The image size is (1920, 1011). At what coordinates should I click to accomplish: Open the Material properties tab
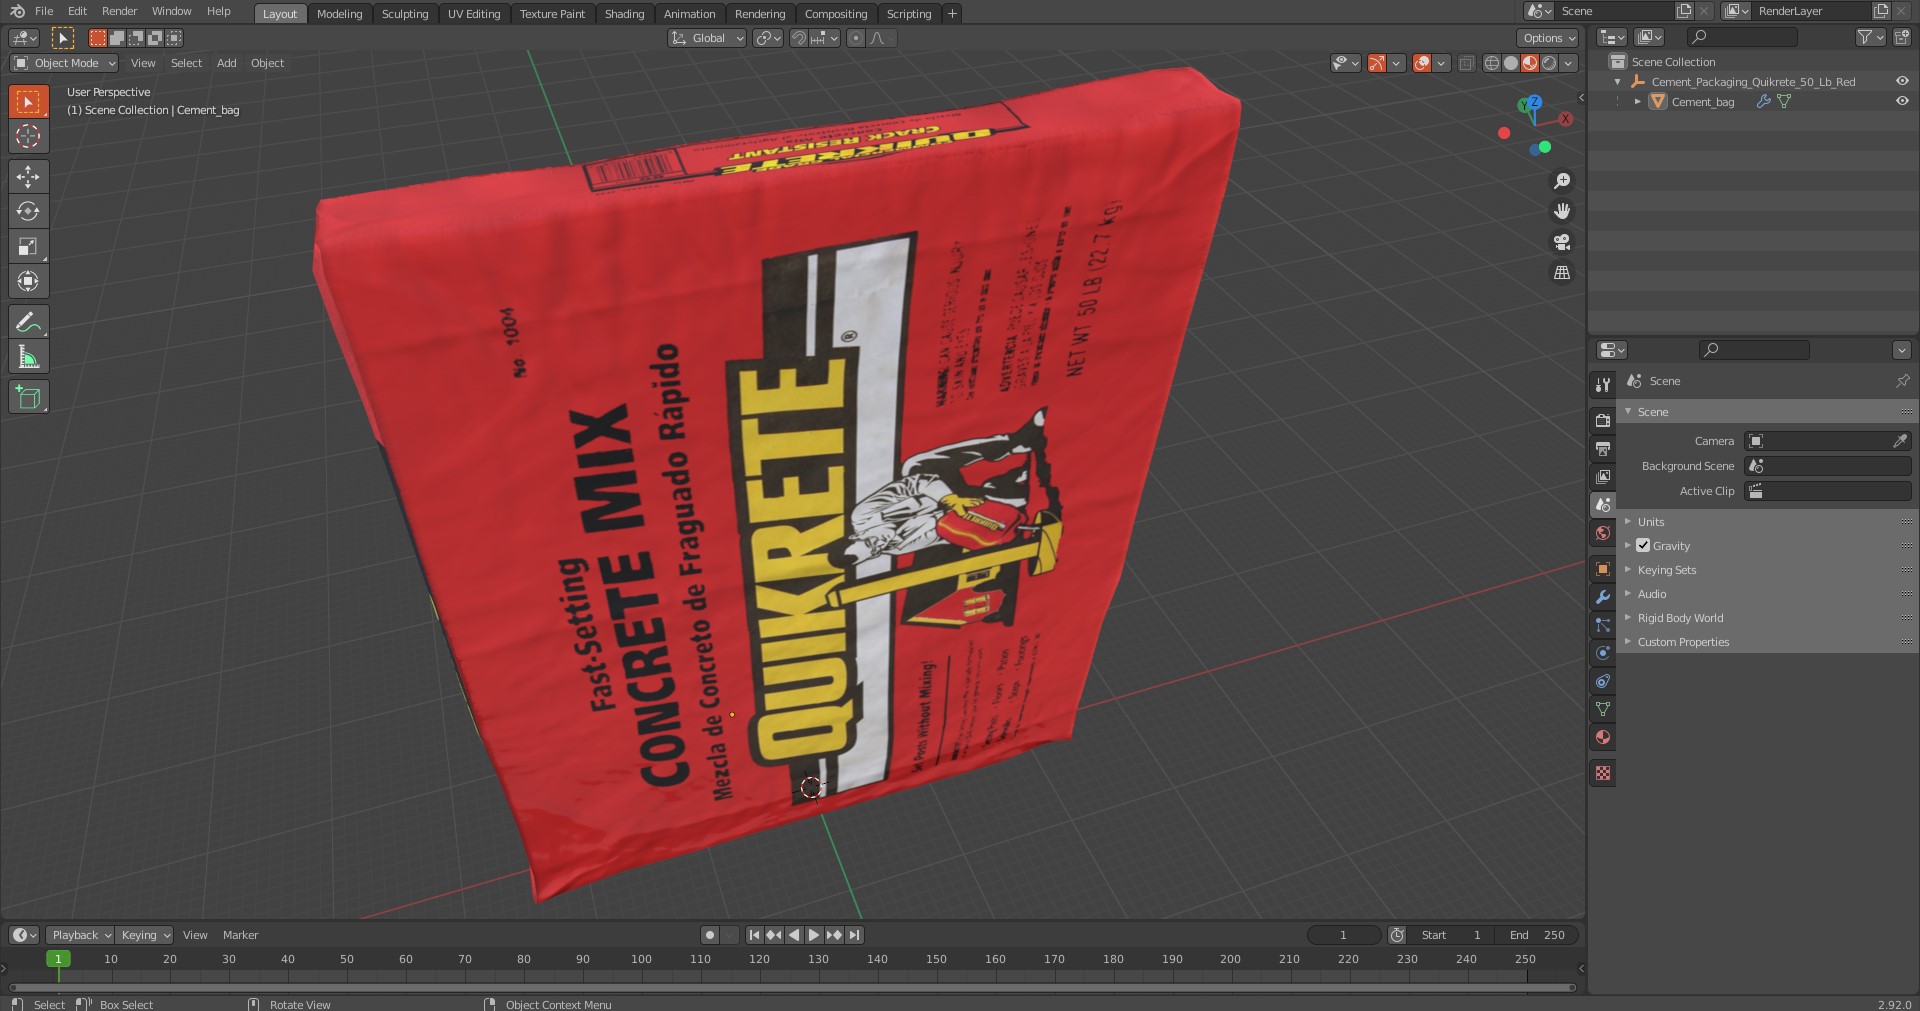coord(1603,737)
